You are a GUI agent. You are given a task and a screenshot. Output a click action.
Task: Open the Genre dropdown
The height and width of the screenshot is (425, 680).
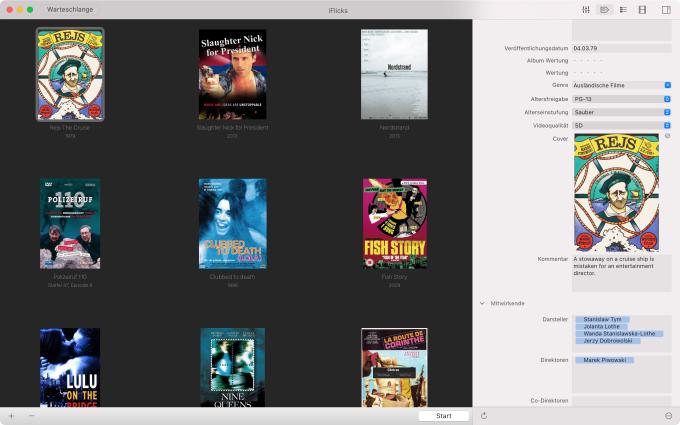(621, 85)
